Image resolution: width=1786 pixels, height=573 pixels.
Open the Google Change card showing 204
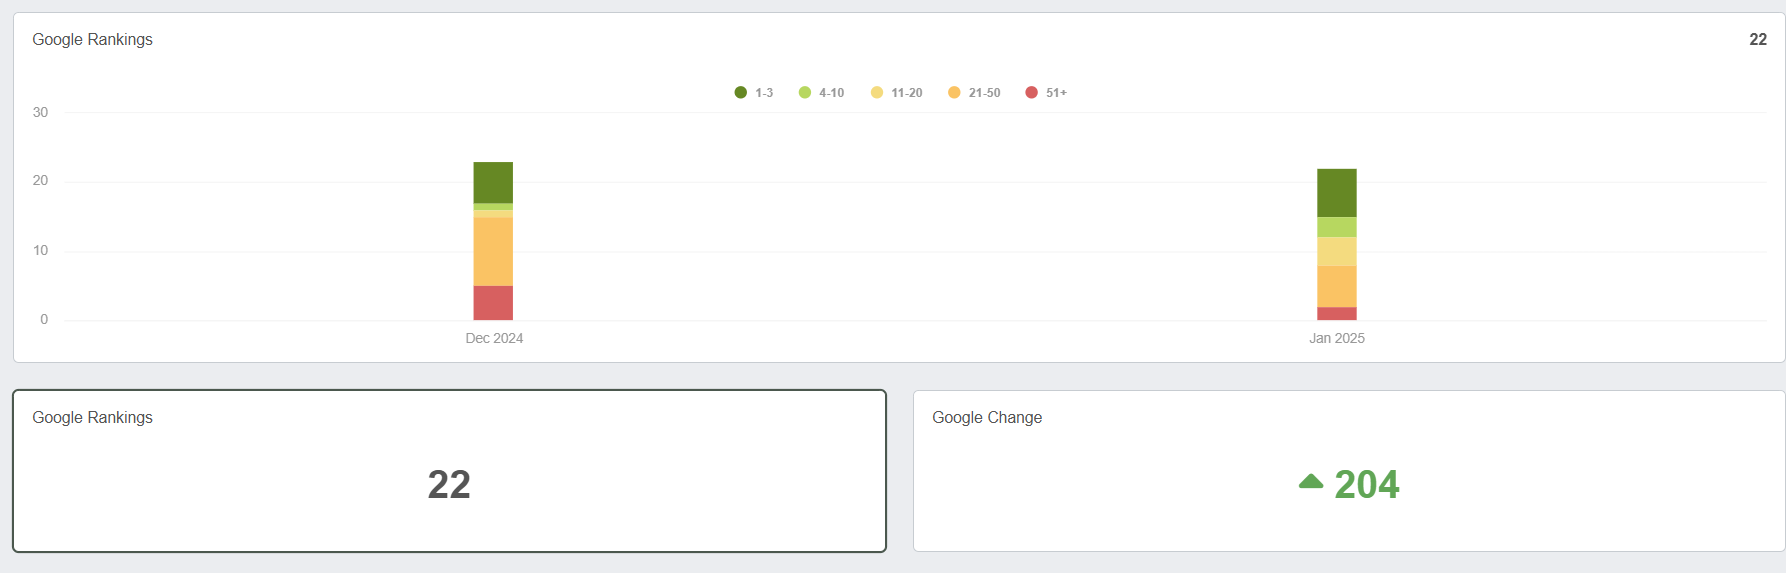(x=1349, y=471)
